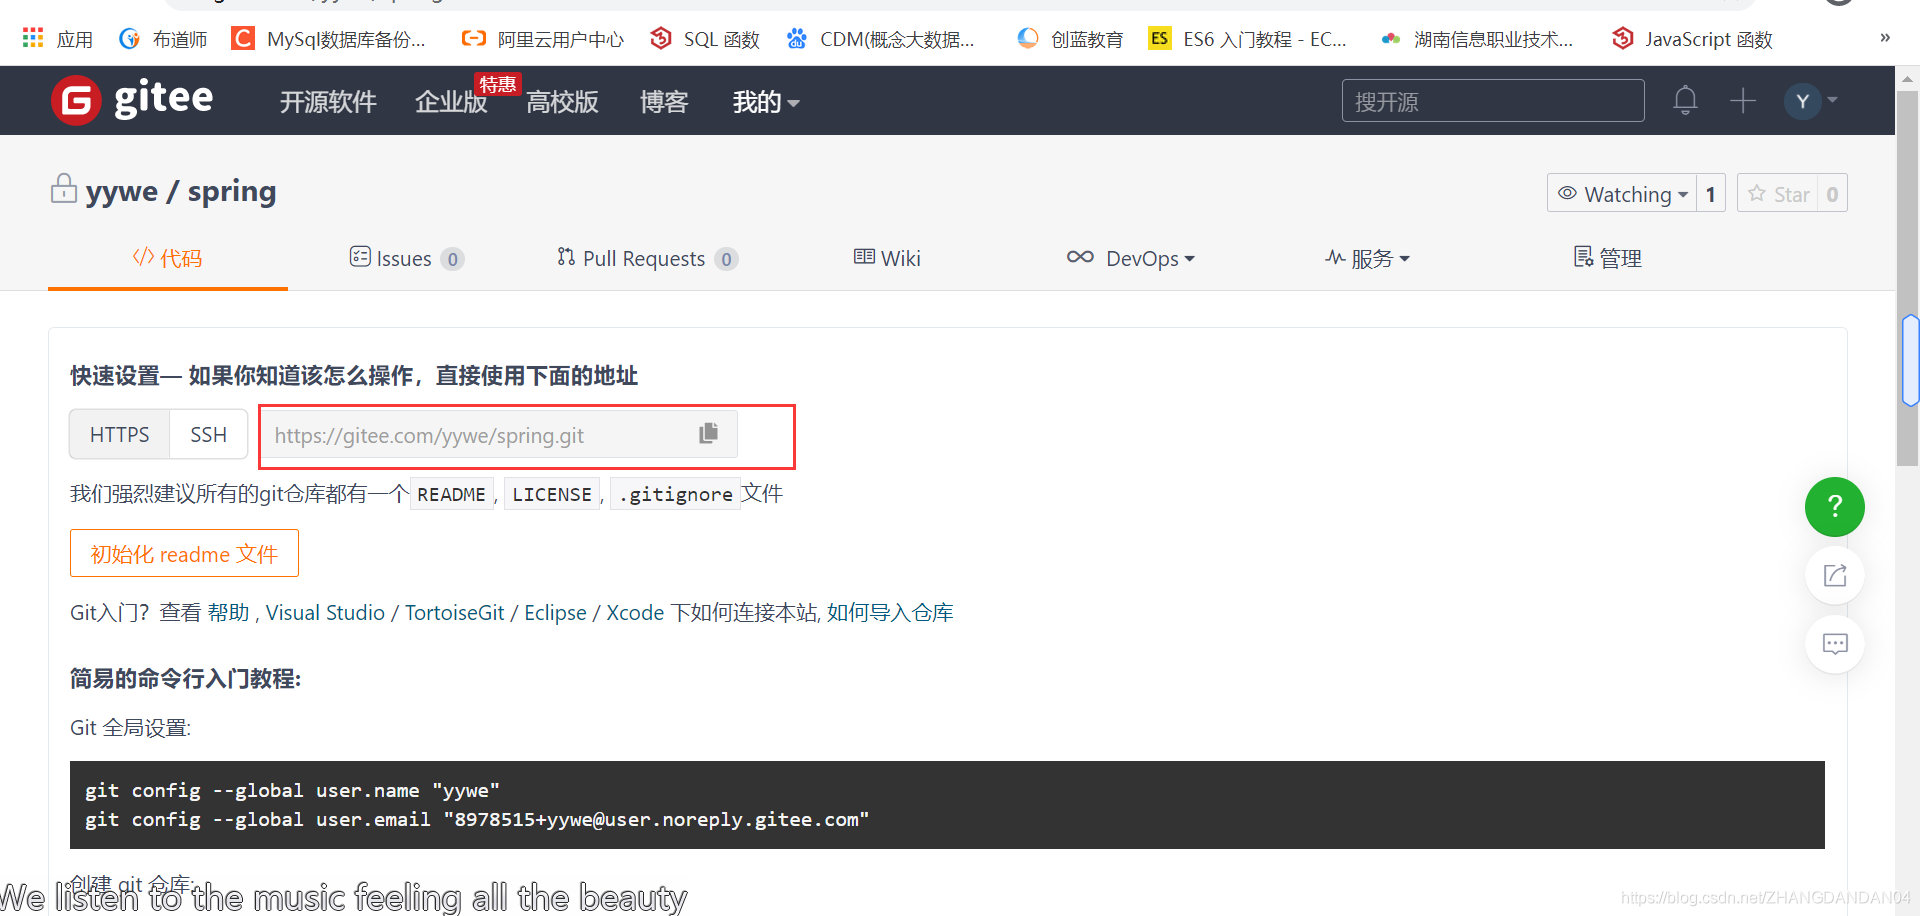Expand the DevOps dropdown
Viewport: 1920px width, 916px height.
[1131, 258]
